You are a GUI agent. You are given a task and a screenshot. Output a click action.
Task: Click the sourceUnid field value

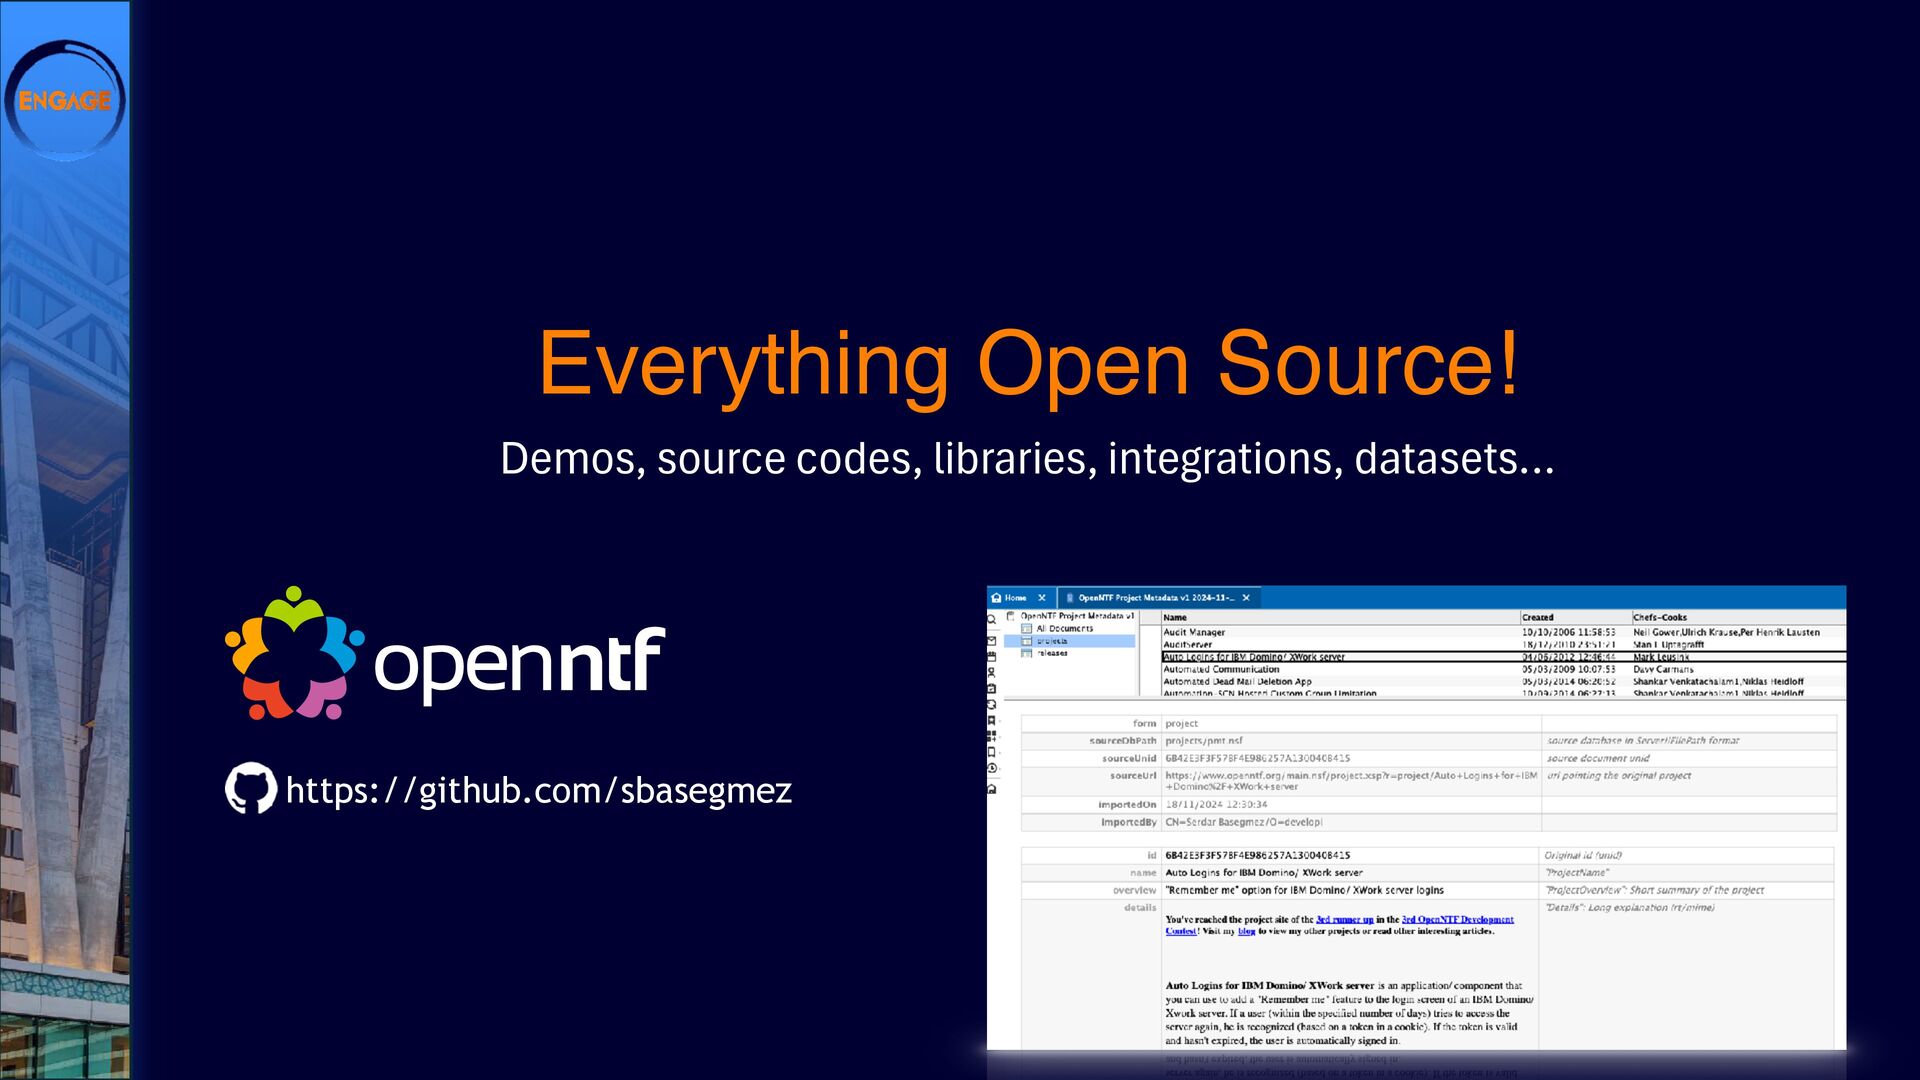pos(1257,758)
